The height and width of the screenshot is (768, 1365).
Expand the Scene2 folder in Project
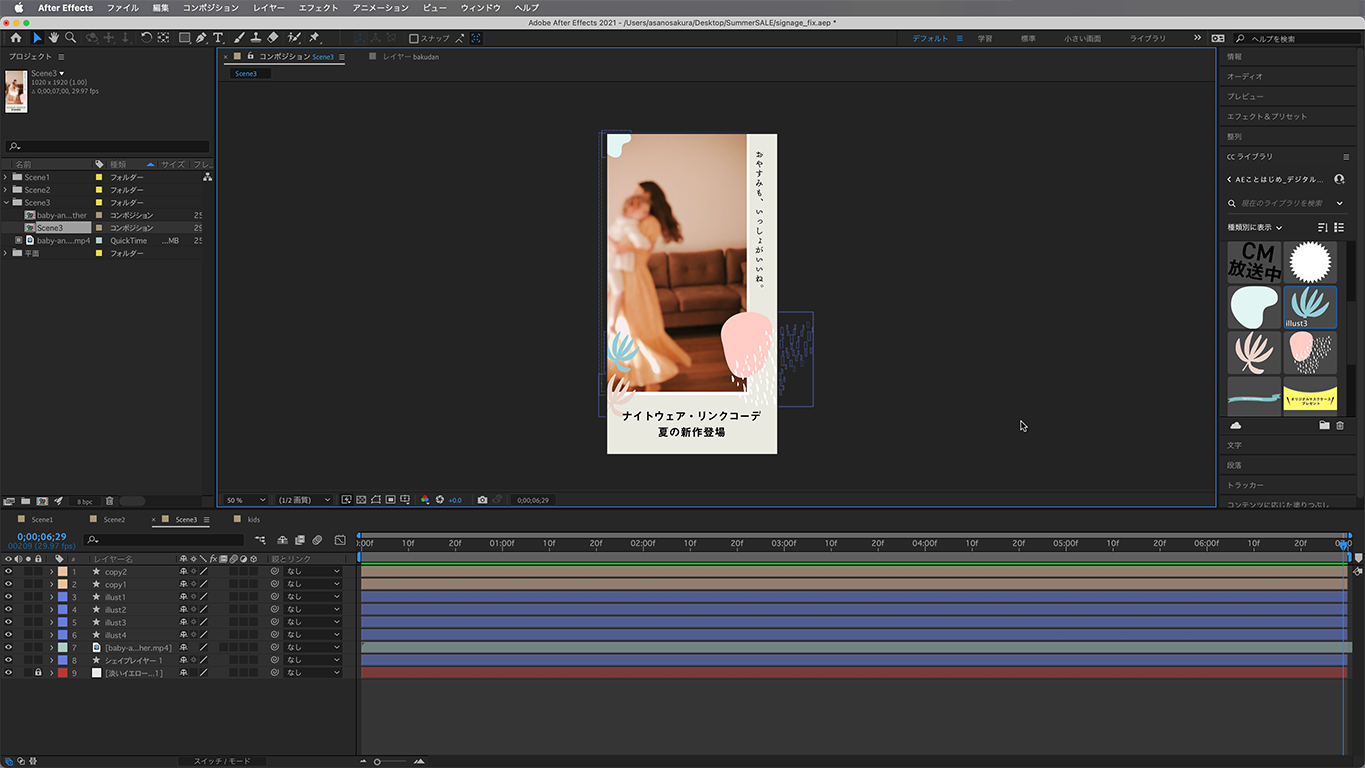click(x=6, y=190)
